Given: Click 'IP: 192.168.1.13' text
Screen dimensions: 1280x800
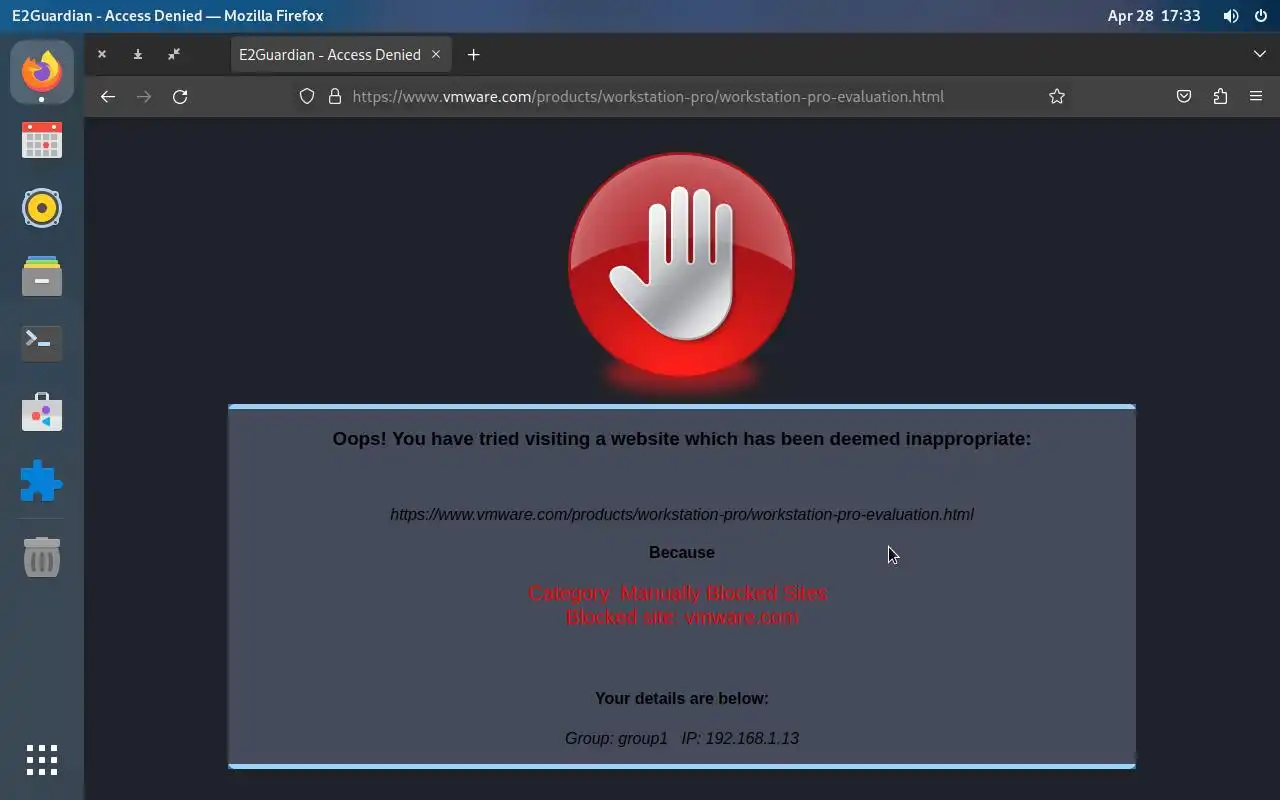Looking at the screenshot, I should pyautogui.click(x=740, y=738).
